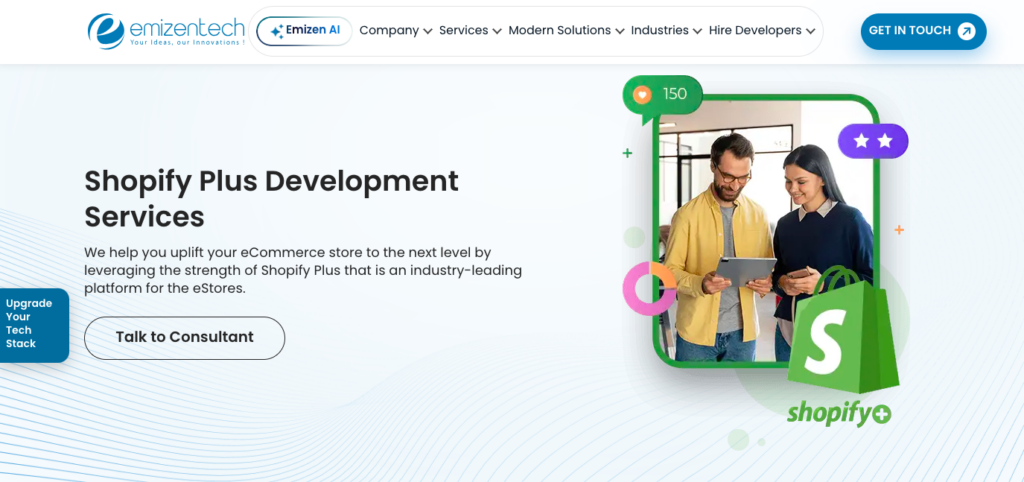Screen dimensions: 1024x482
Task: Open the Emizen AI button
Action: tap(304, 31)
